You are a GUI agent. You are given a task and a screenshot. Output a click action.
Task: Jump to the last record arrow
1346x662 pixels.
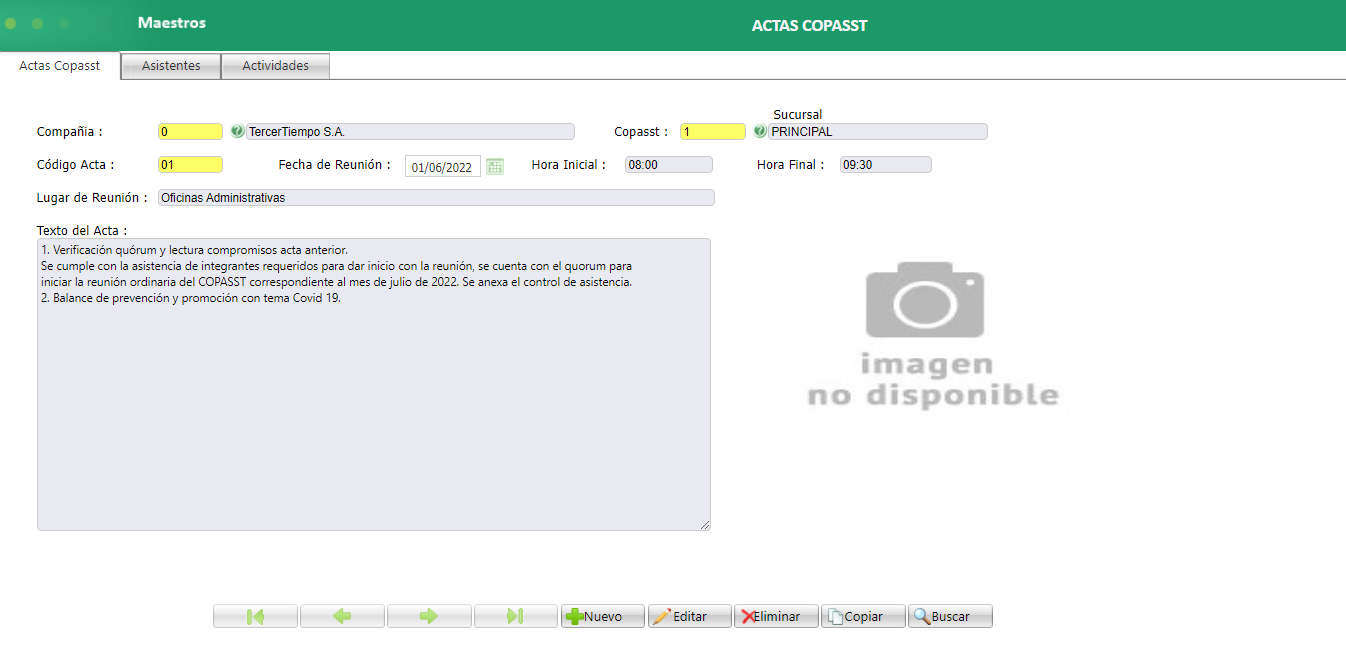click(516, 615)
